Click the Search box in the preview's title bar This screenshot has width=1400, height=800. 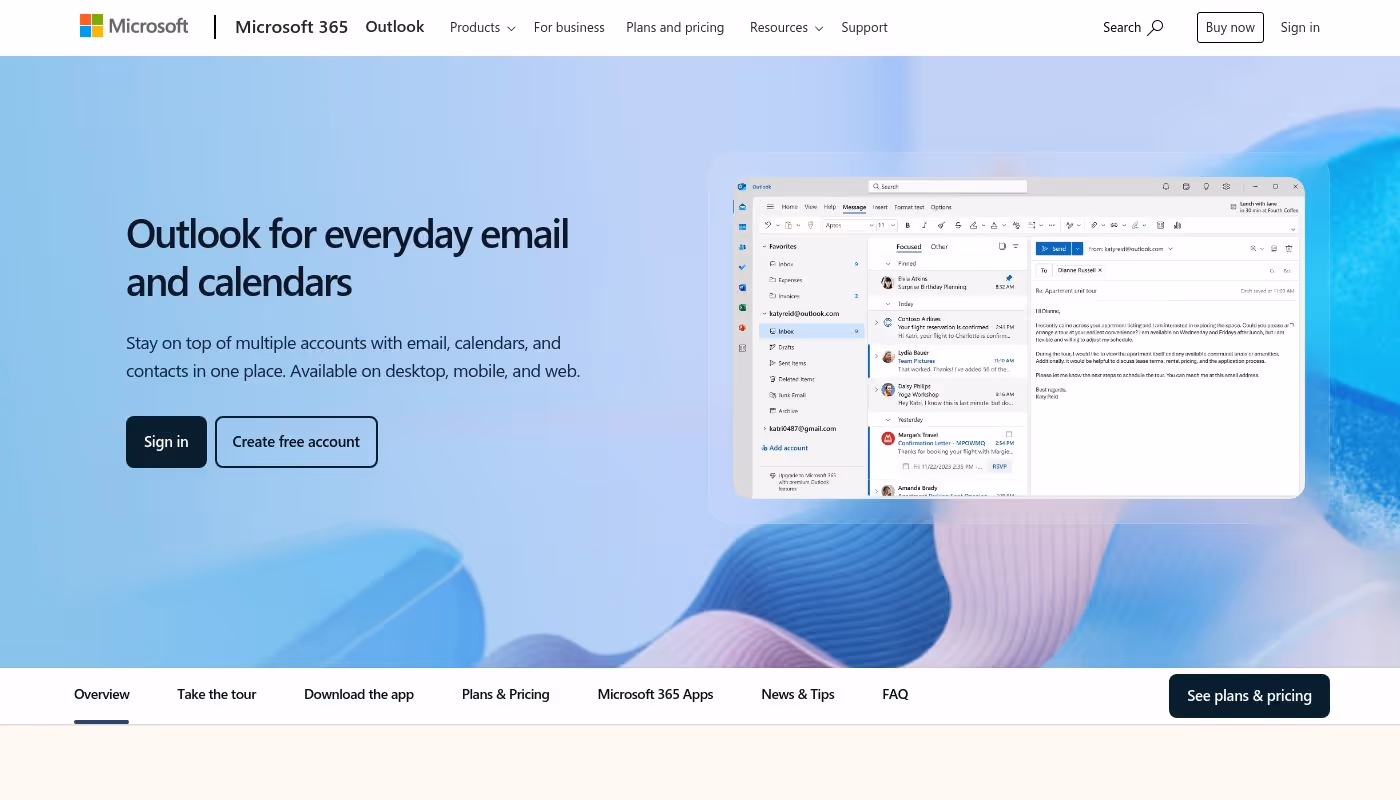(x=948, y=186)
